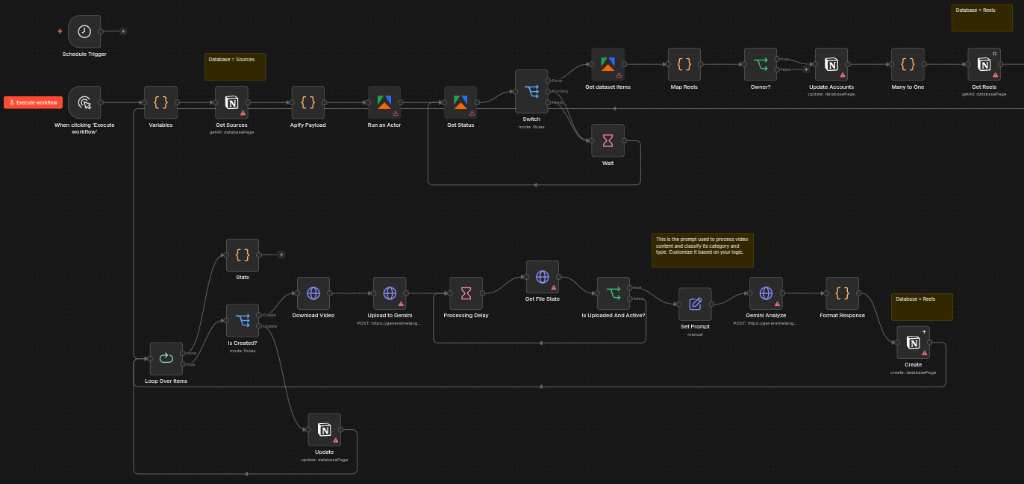This screenshot has width=1024, height=484.
Task: Select the Download Video HTTP node
Action: pos(313,293)
